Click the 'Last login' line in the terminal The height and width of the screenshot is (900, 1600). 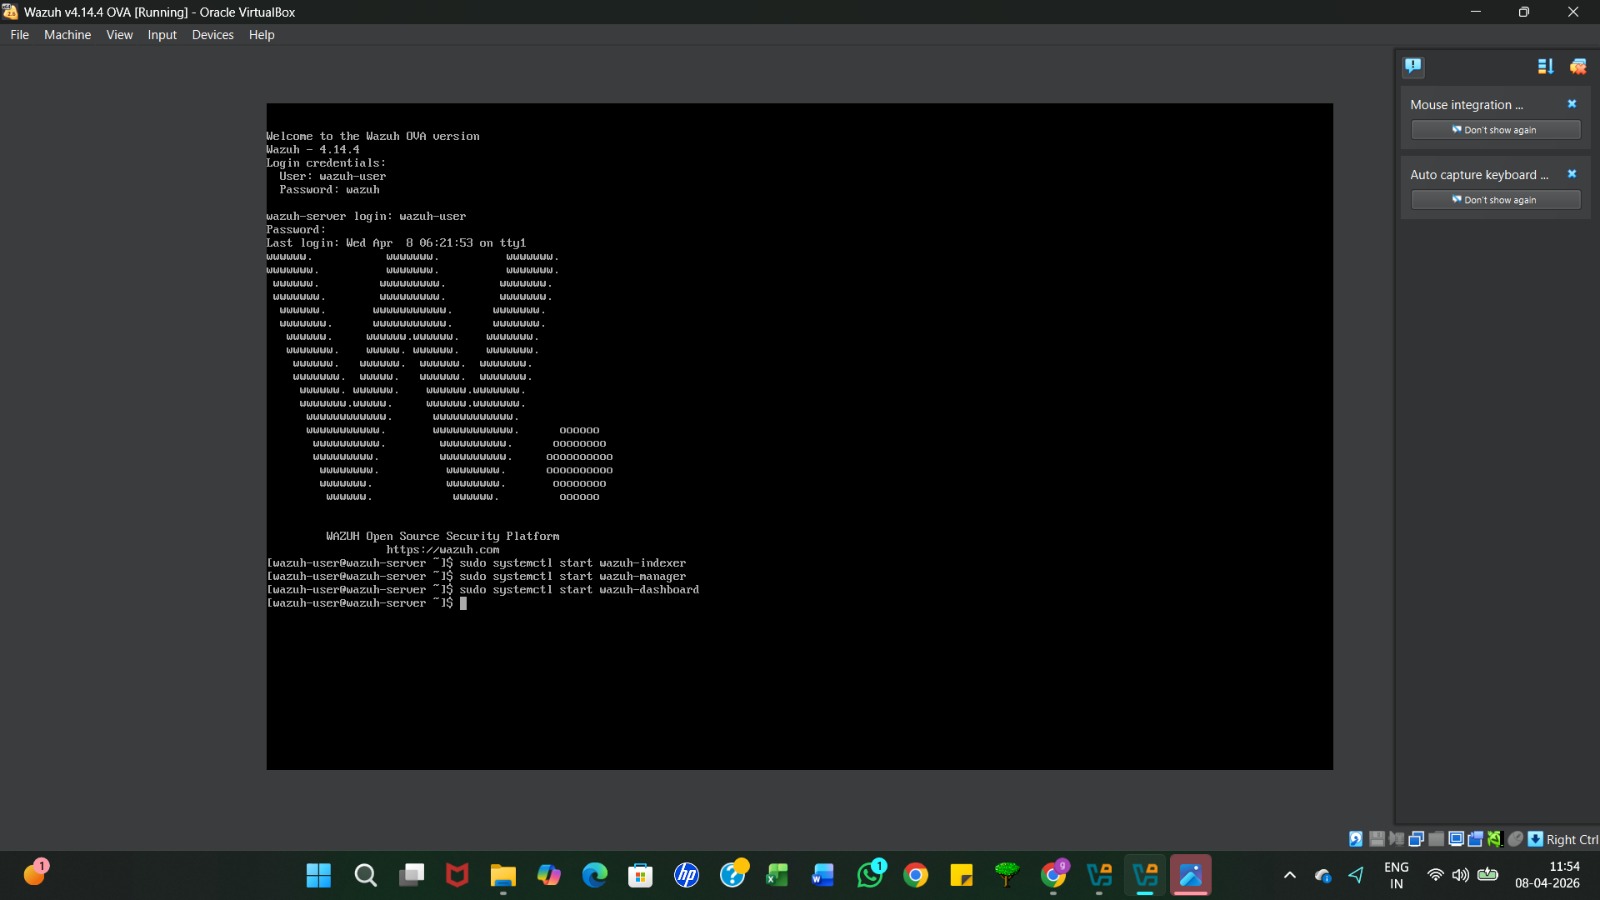pos(396,243)
